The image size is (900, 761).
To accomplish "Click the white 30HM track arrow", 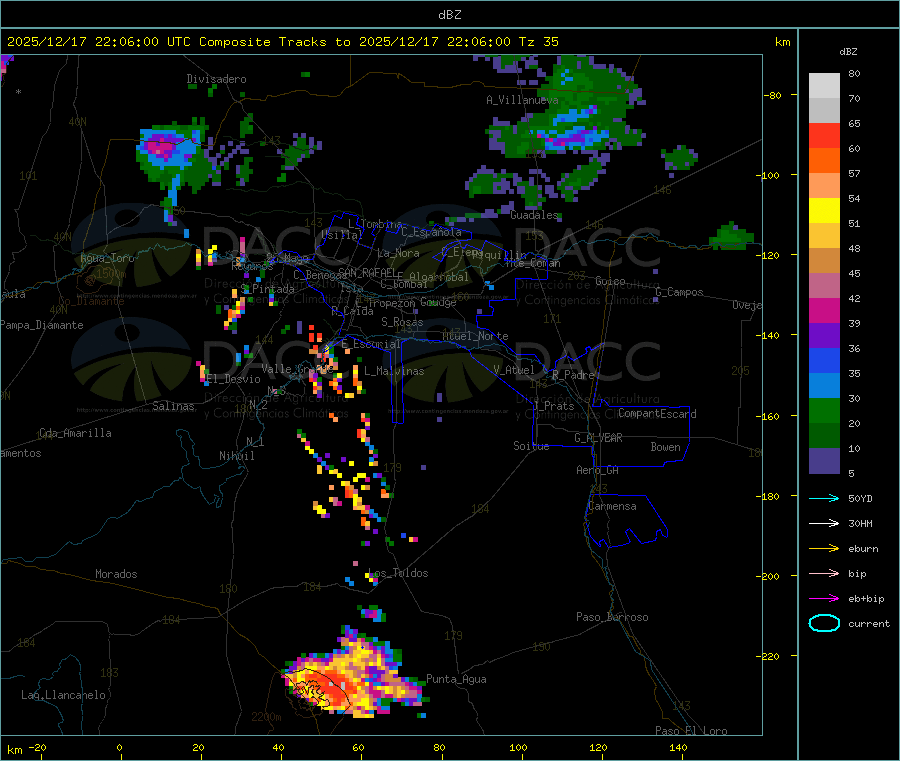I will pyautogui.click(x=824, y=523).
